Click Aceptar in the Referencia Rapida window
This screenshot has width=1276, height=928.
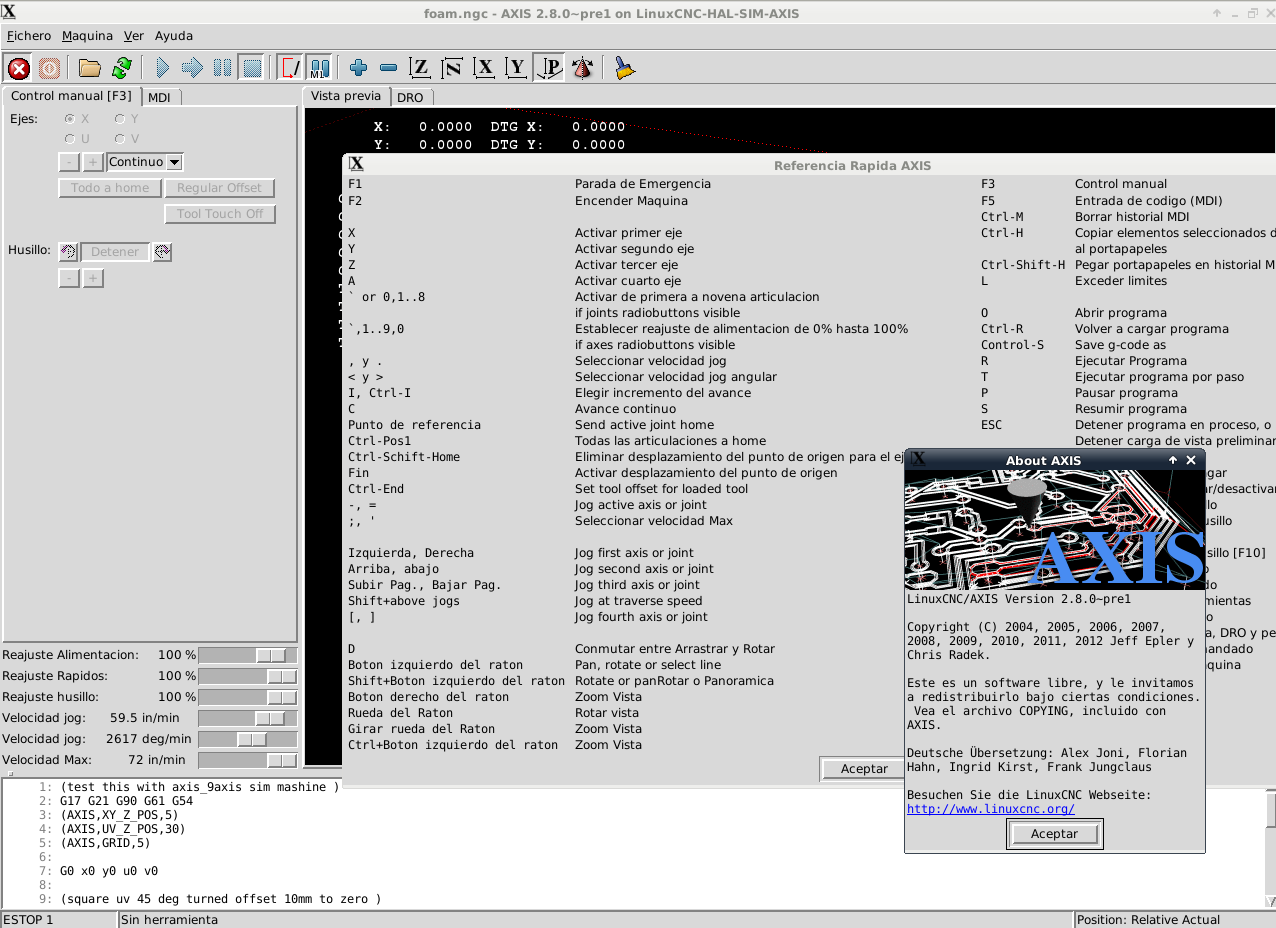pyautogui.click(x=864, y=769)
